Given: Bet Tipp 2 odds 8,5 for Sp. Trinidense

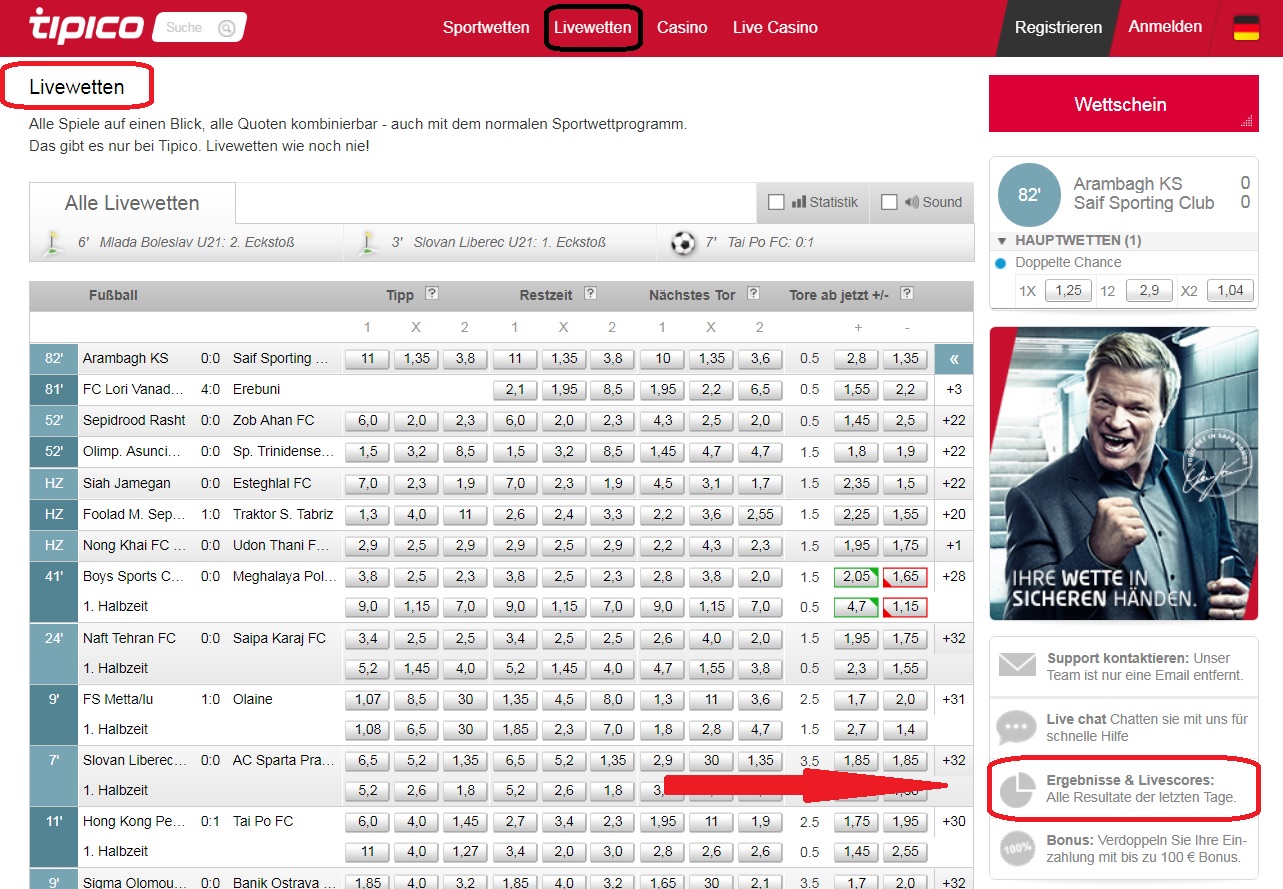Looking at the screenshot, I should click(465, 452).
